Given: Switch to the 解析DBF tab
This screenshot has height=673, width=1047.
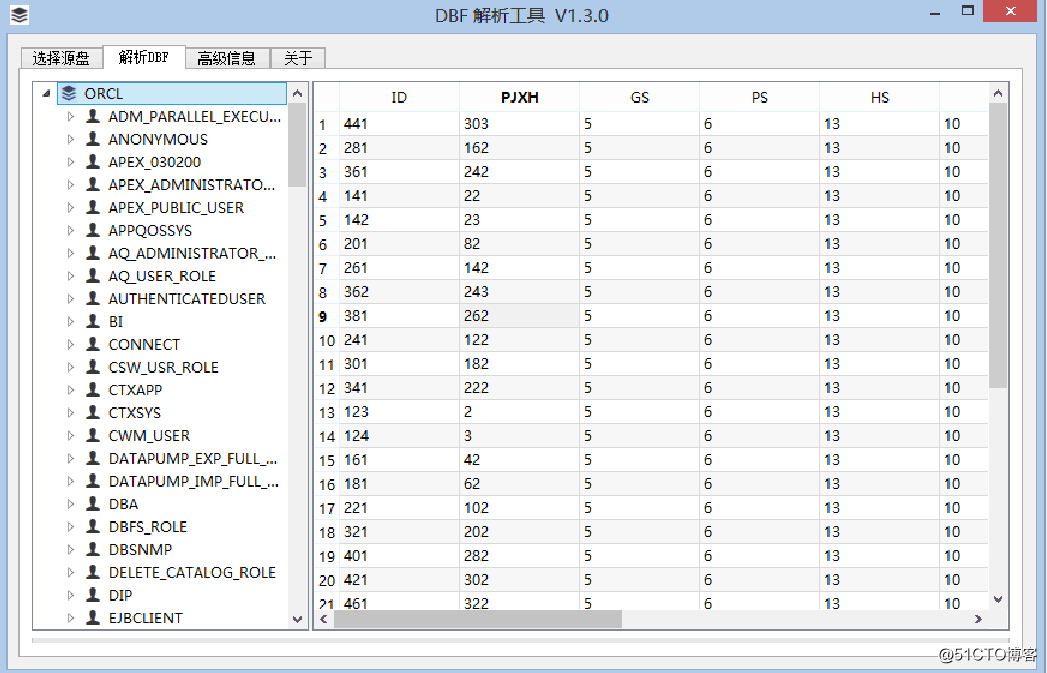Looking at the screenshot, I should (144, 57).
